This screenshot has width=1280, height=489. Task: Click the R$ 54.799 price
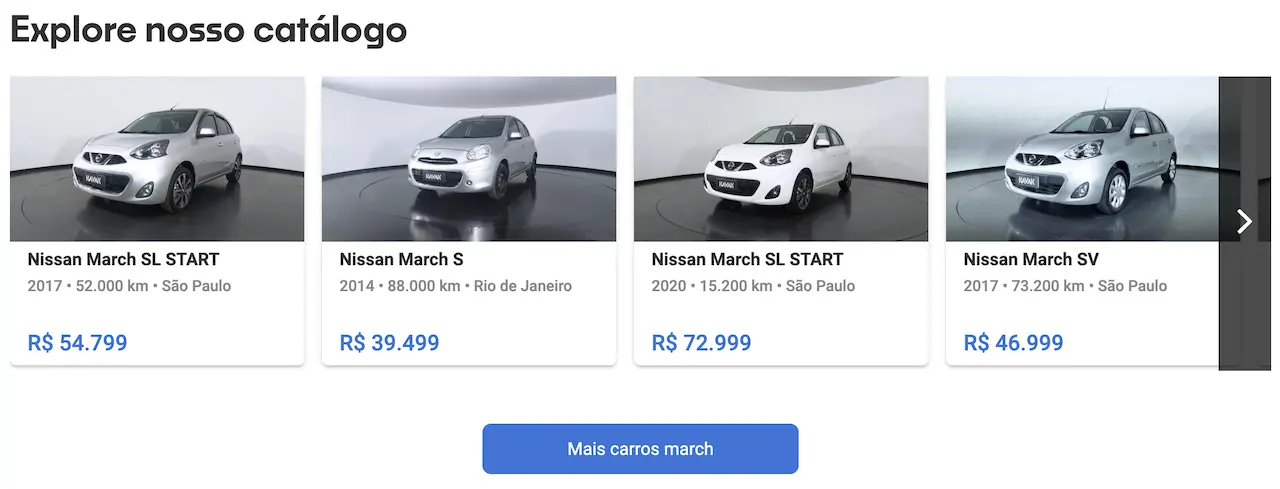point(78,344)
